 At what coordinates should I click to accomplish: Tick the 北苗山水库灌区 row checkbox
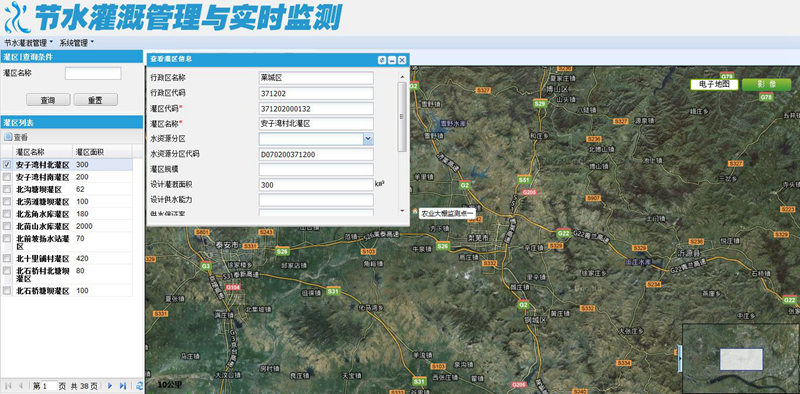coord(7,226)
